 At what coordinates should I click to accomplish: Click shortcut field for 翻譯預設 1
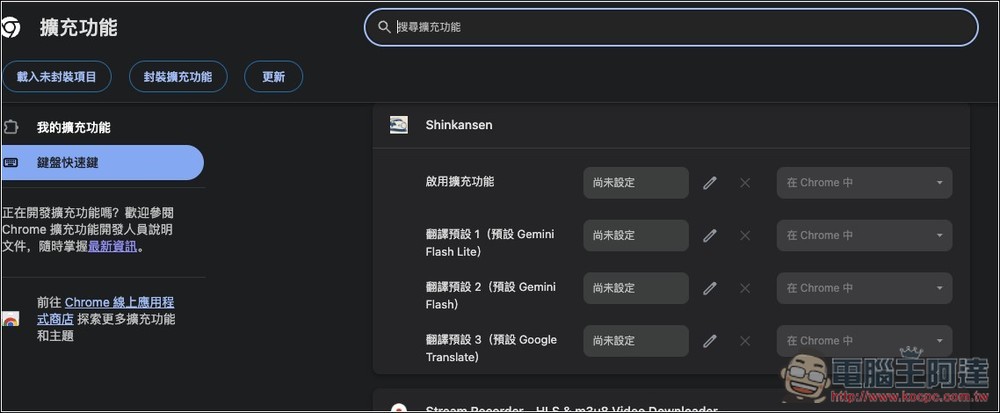(x=636, y=236)
